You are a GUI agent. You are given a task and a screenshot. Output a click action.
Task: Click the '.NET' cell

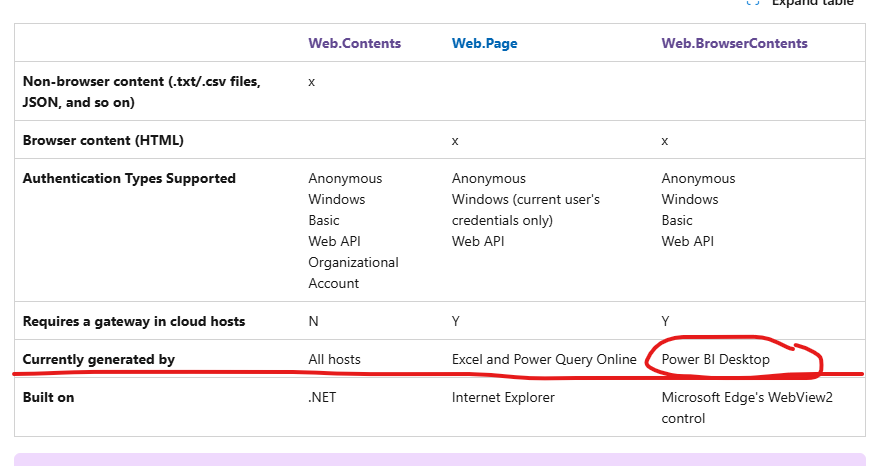pyautogui.click(x=322, y=397)
